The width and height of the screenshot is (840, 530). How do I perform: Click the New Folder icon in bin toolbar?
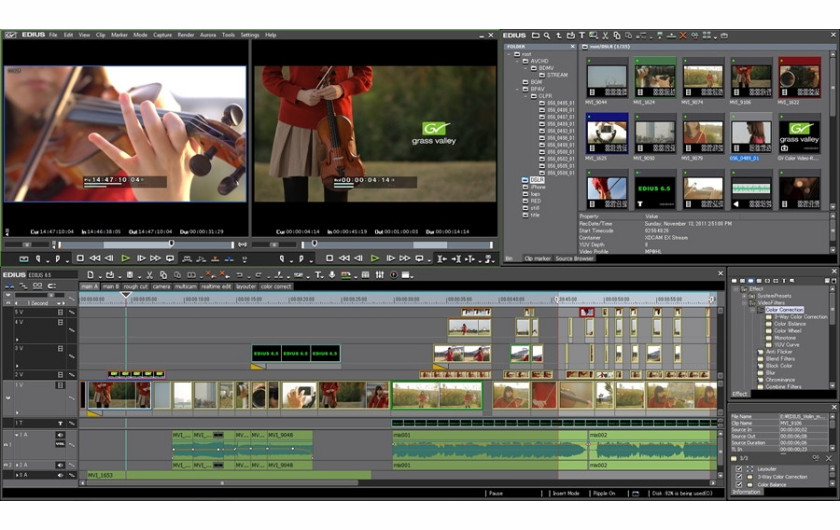click(x=535, y=35)
